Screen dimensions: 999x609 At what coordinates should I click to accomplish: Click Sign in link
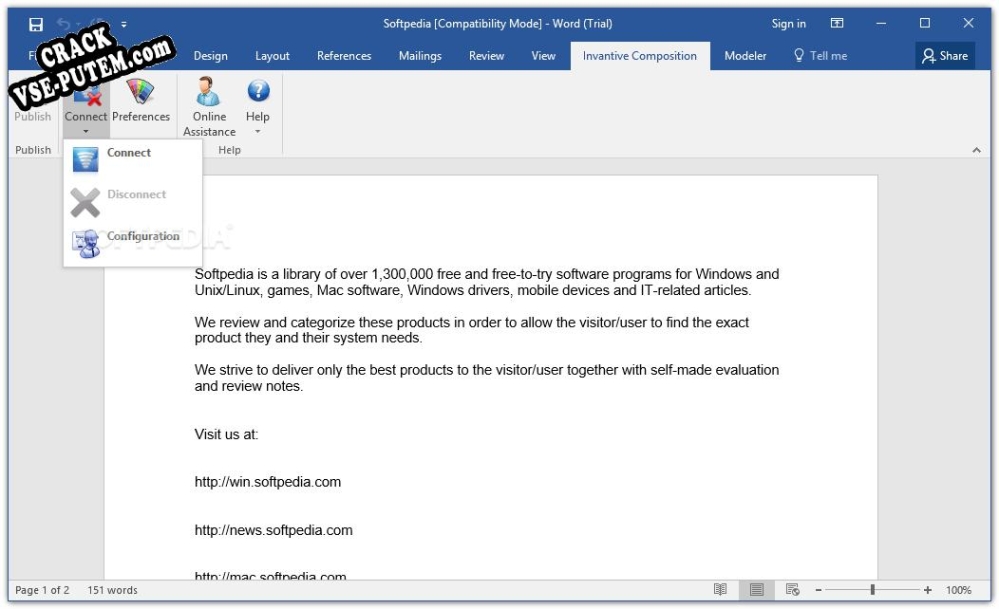[788, 24]
